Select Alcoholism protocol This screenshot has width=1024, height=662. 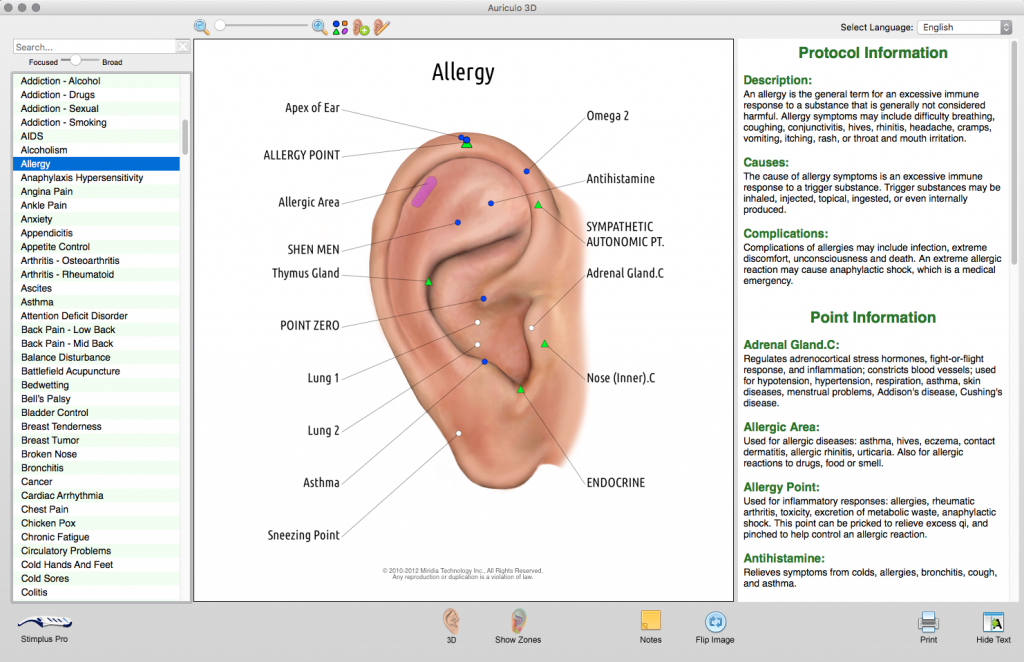[97, 150]
